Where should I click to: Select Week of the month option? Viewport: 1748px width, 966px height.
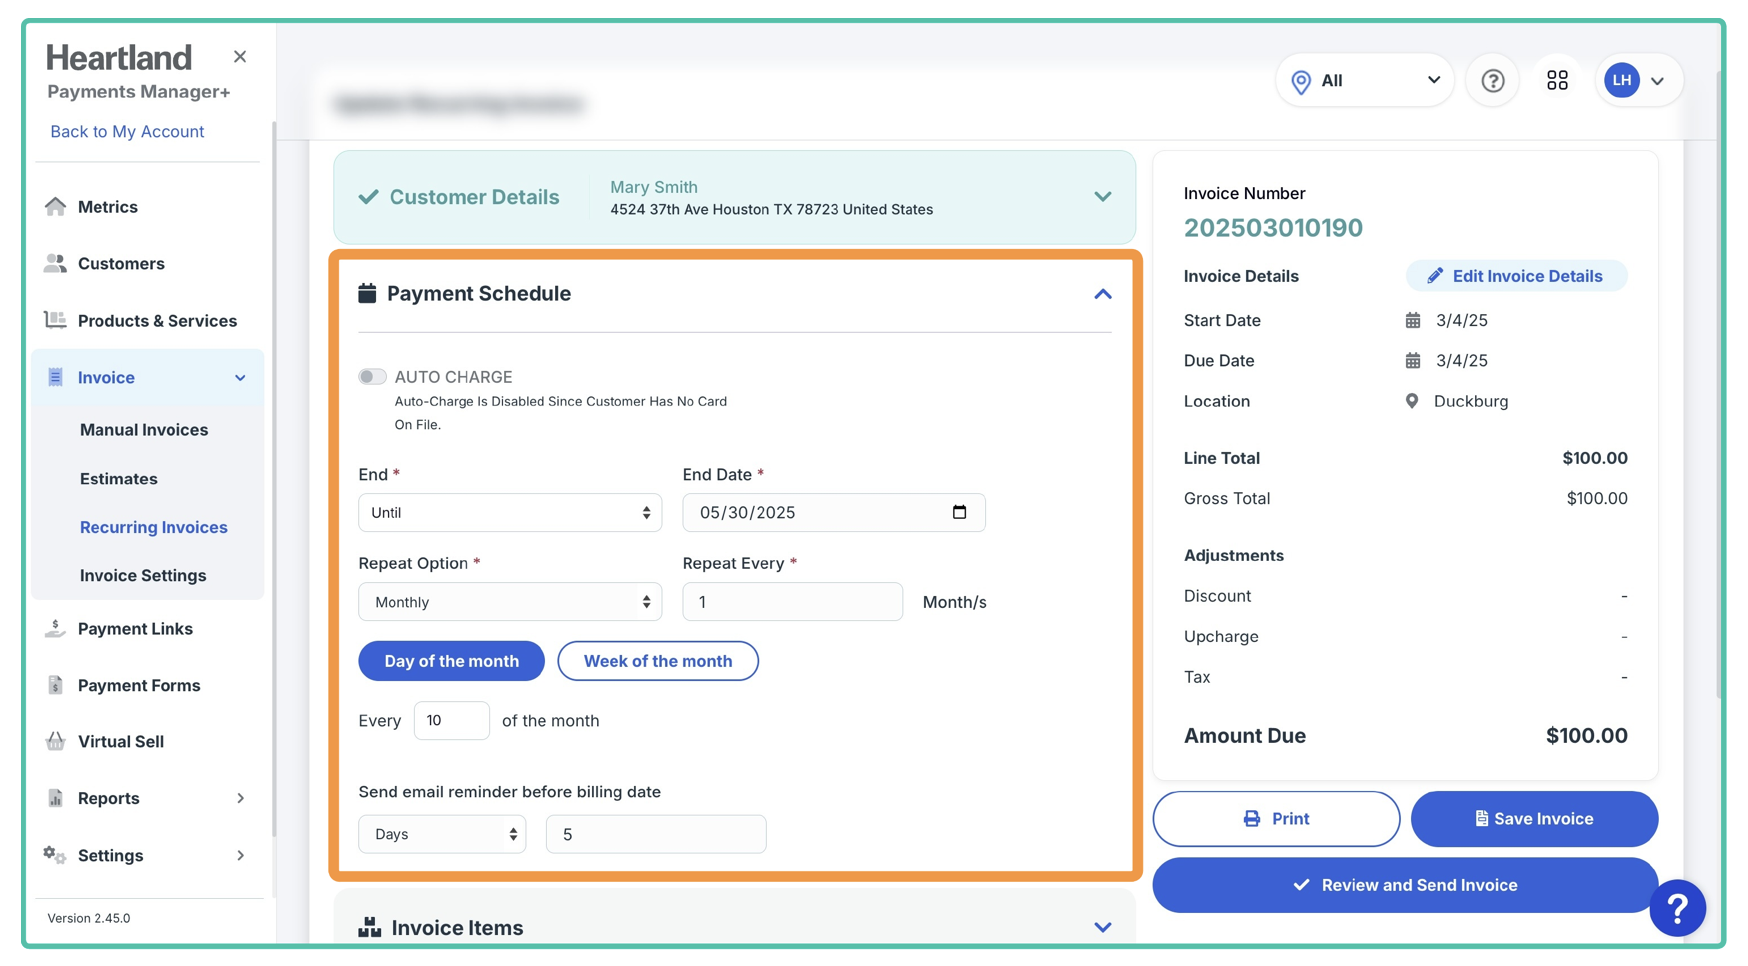pos(657,661)
